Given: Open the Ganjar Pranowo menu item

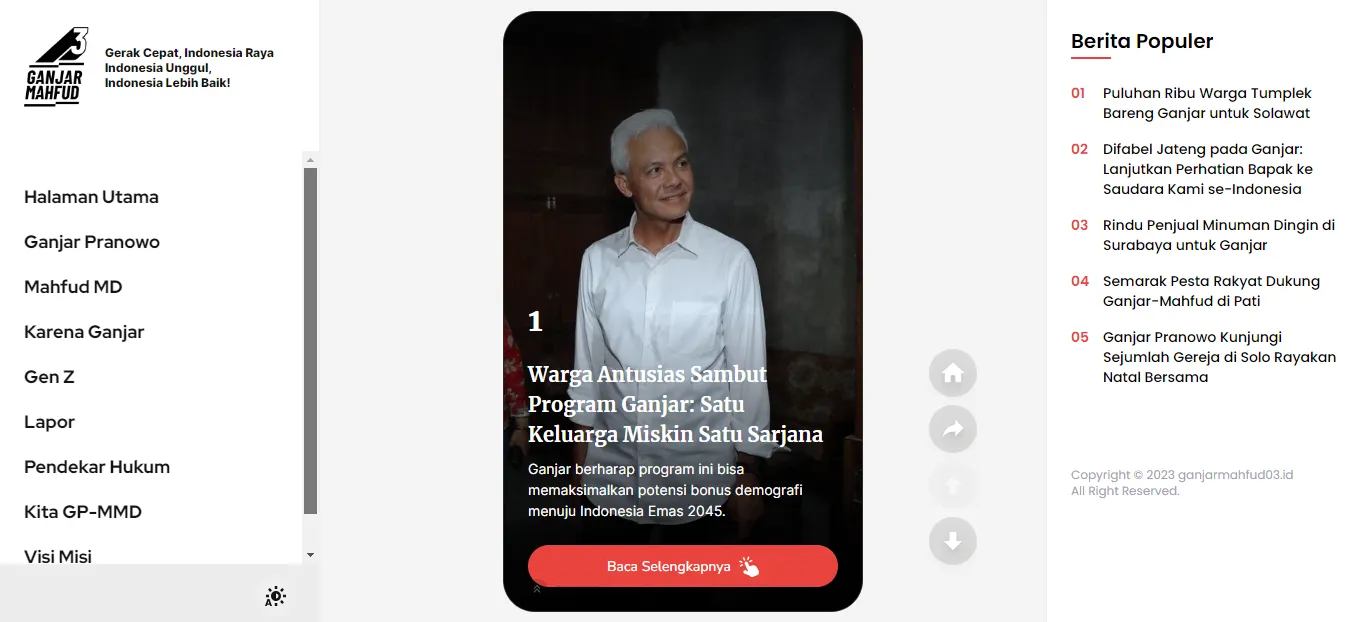Looking at the screenshot, I should click(92, 242).
